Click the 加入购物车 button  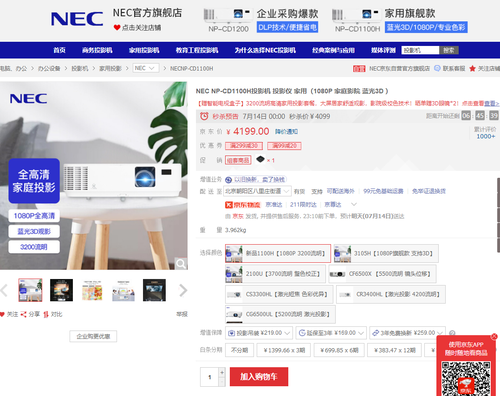(x=259, y=377)
